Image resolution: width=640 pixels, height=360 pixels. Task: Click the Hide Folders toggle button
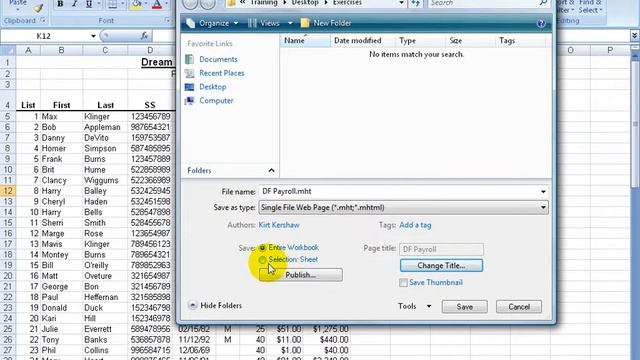click(x=215, y=305)
